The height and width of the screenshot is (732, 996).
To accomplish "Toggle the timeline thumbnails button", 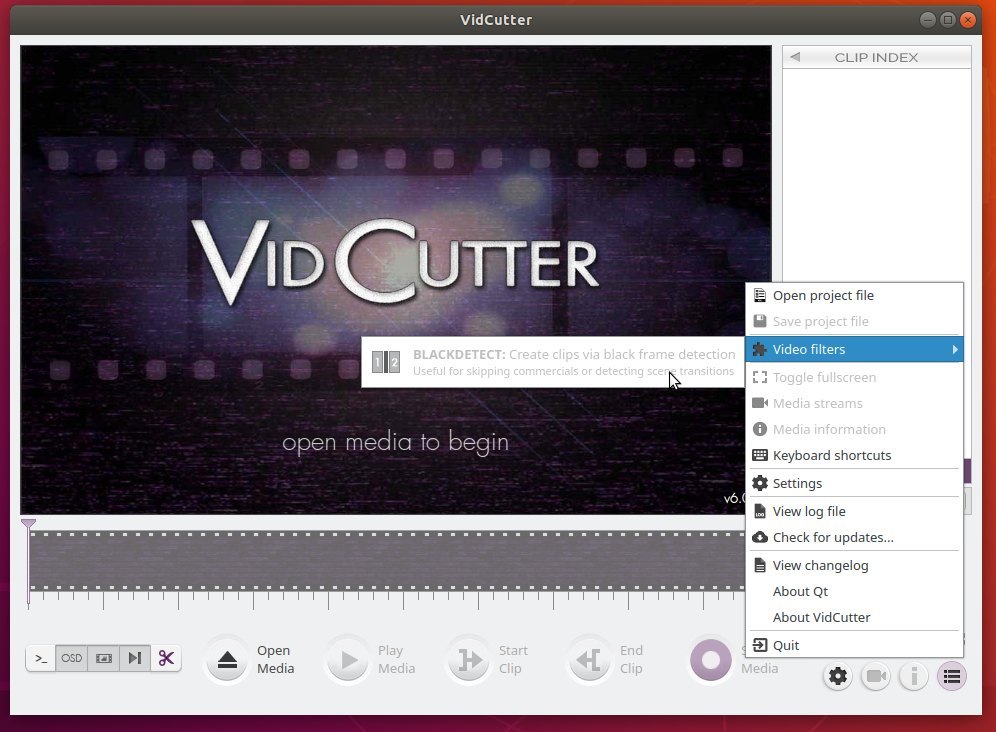I will coord(103,658).
